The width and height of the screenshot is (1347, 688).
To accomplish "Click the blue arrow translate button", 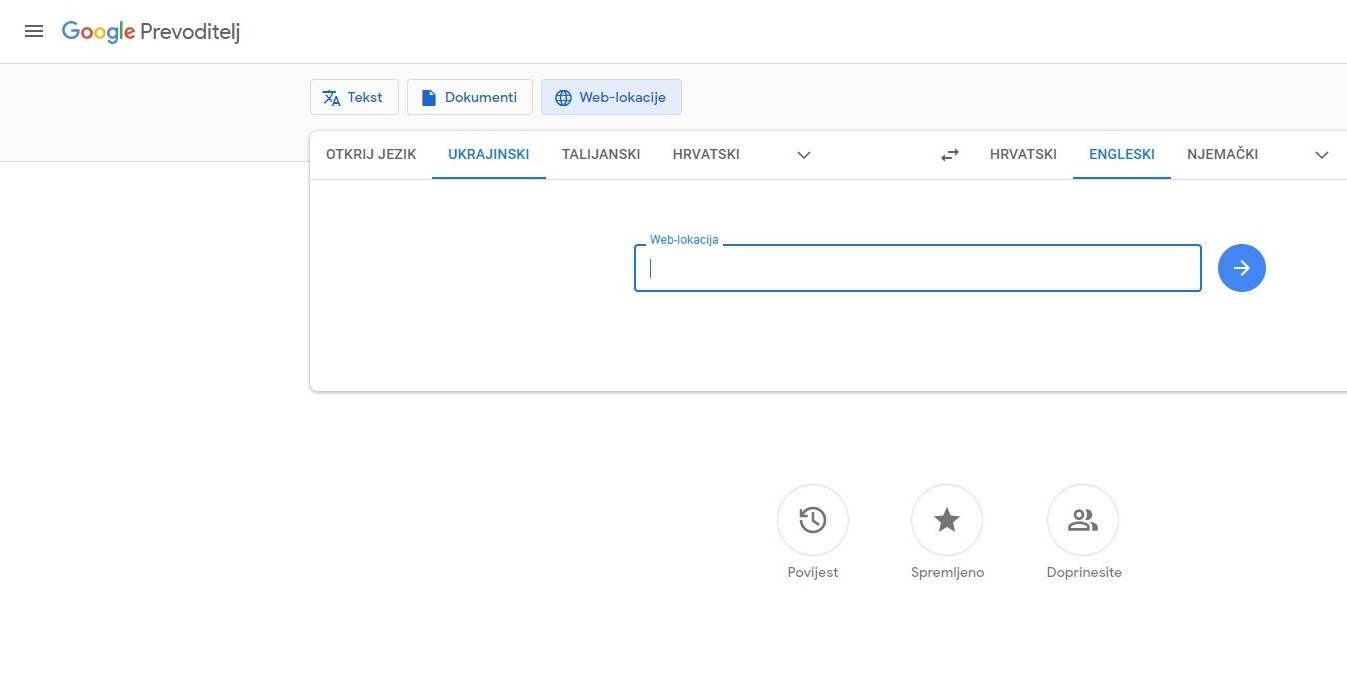I will coord(1242,268).
